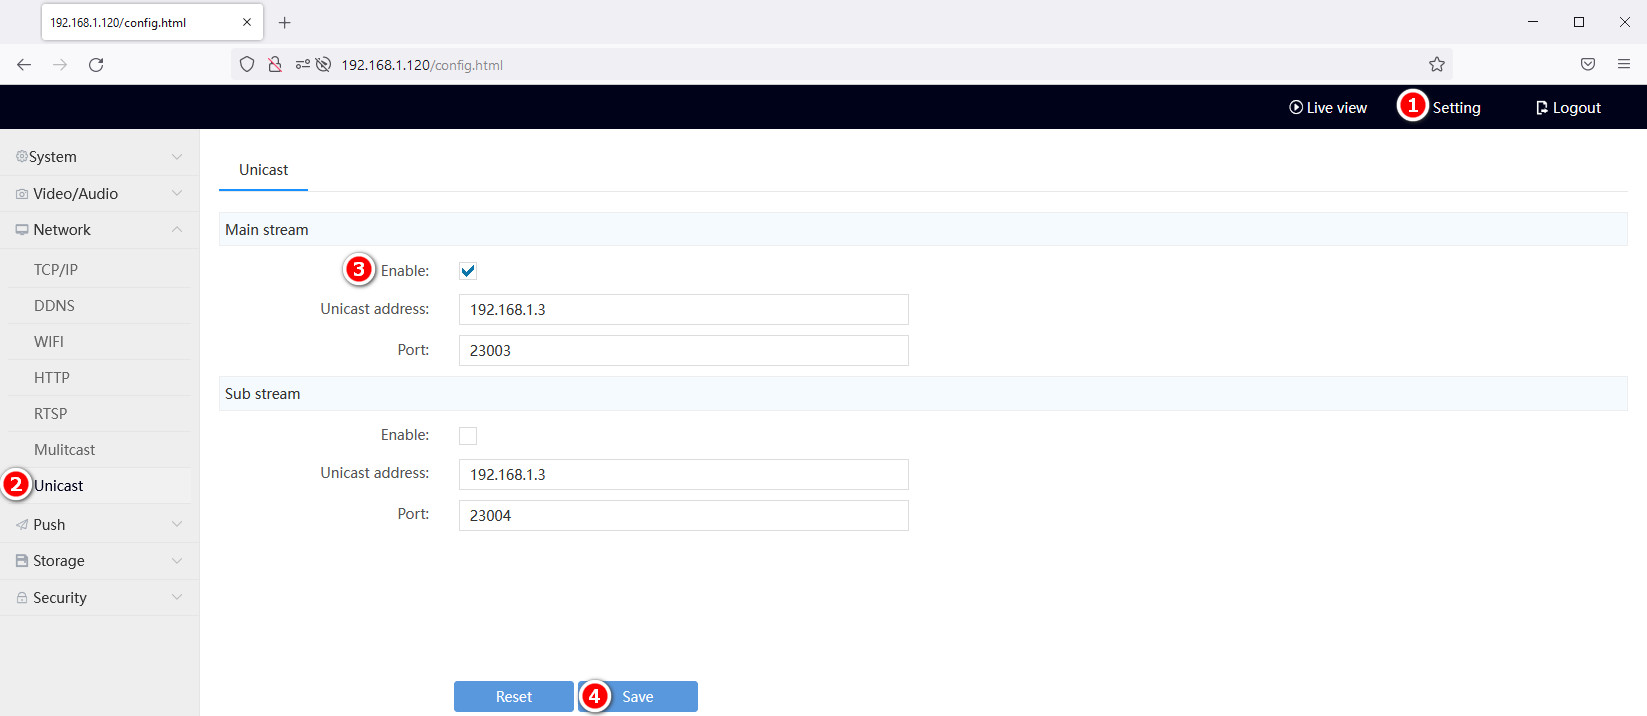Screen dimensions: 1647x716
Task: Click the tracking protection shield icon
Action: click(247, 65)
